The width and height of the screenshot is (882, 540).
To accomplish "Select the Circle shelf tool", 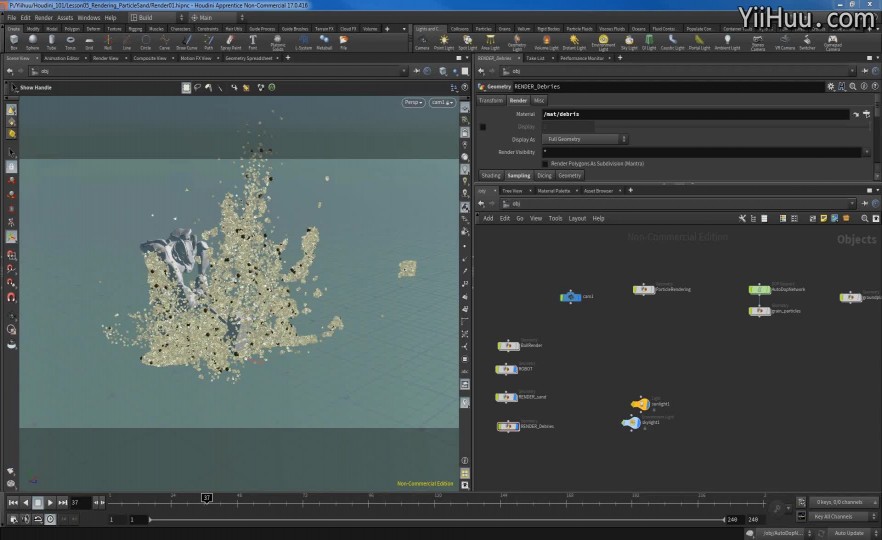I will [146, 42].
